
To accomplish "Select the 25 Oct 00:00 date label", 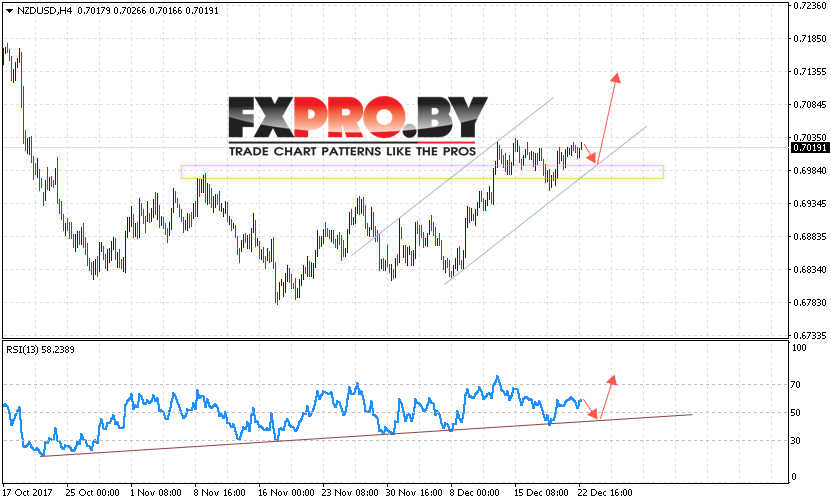I will tap(92, 493).
